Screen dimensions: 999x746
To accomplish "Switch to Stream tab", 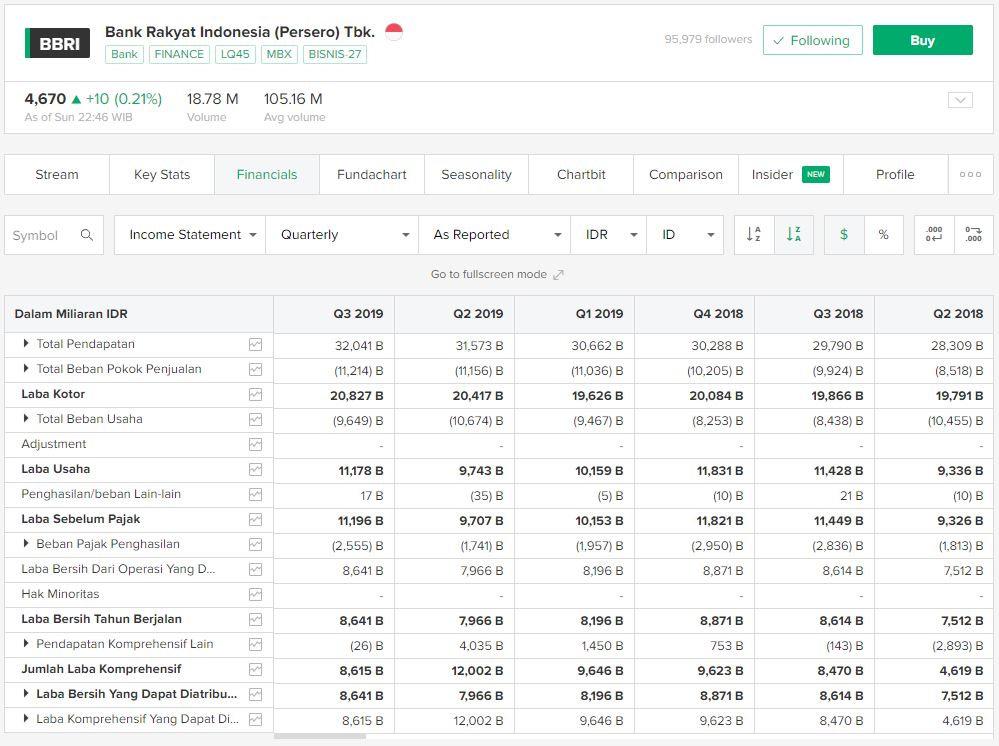I will (57, 175).
